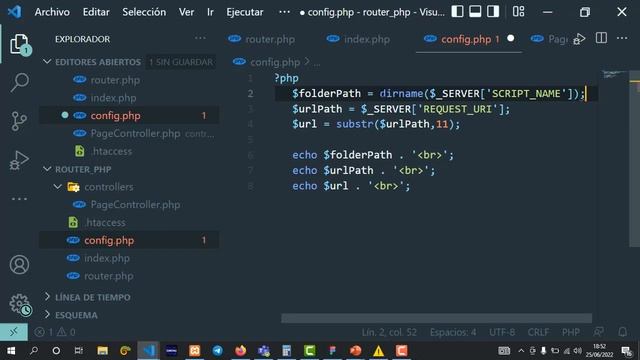640x360 pixels.
Task: Change language mode via PHP status item
Action: click(571, 332)
